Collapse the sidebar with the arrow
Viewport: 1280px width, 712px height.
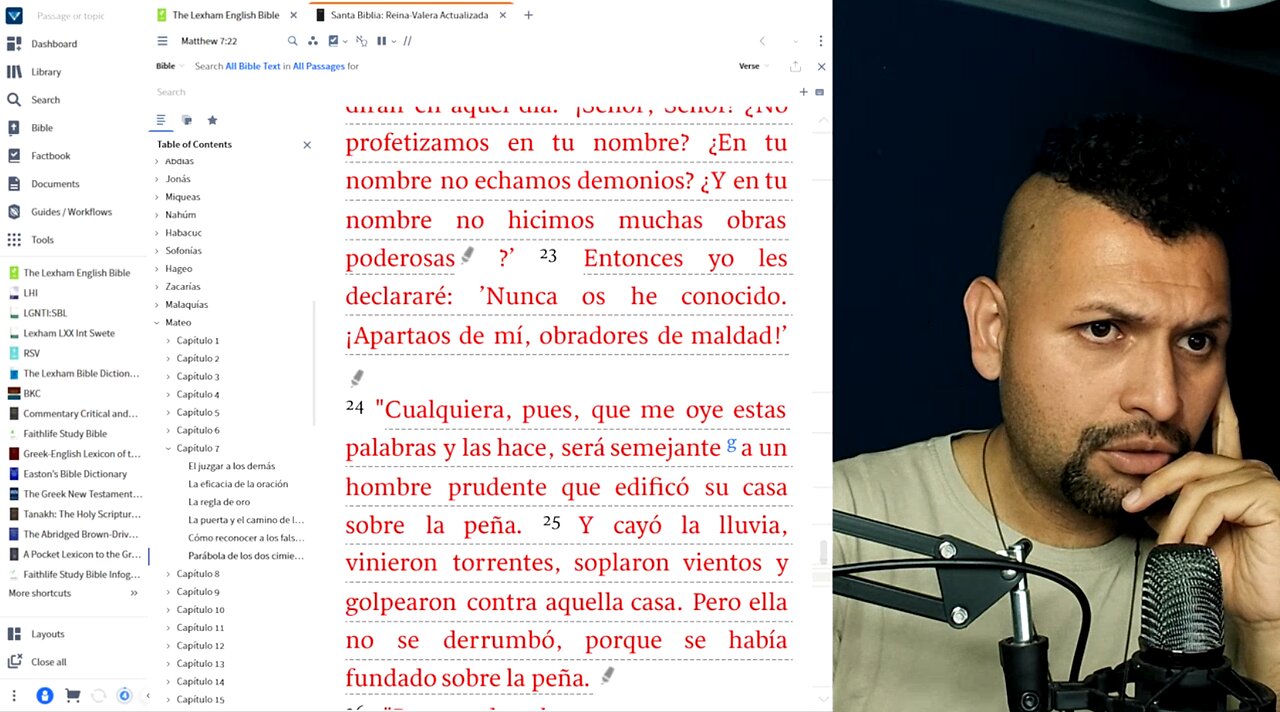tap(148, 695)
